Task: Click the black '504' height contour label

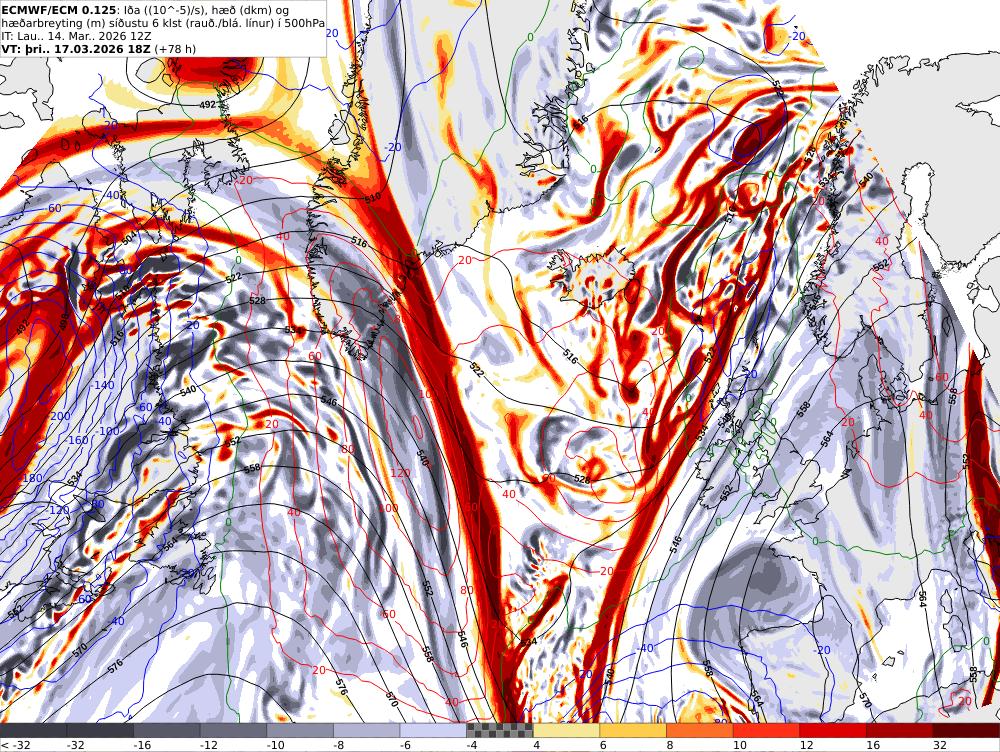Action: (129, 239)
